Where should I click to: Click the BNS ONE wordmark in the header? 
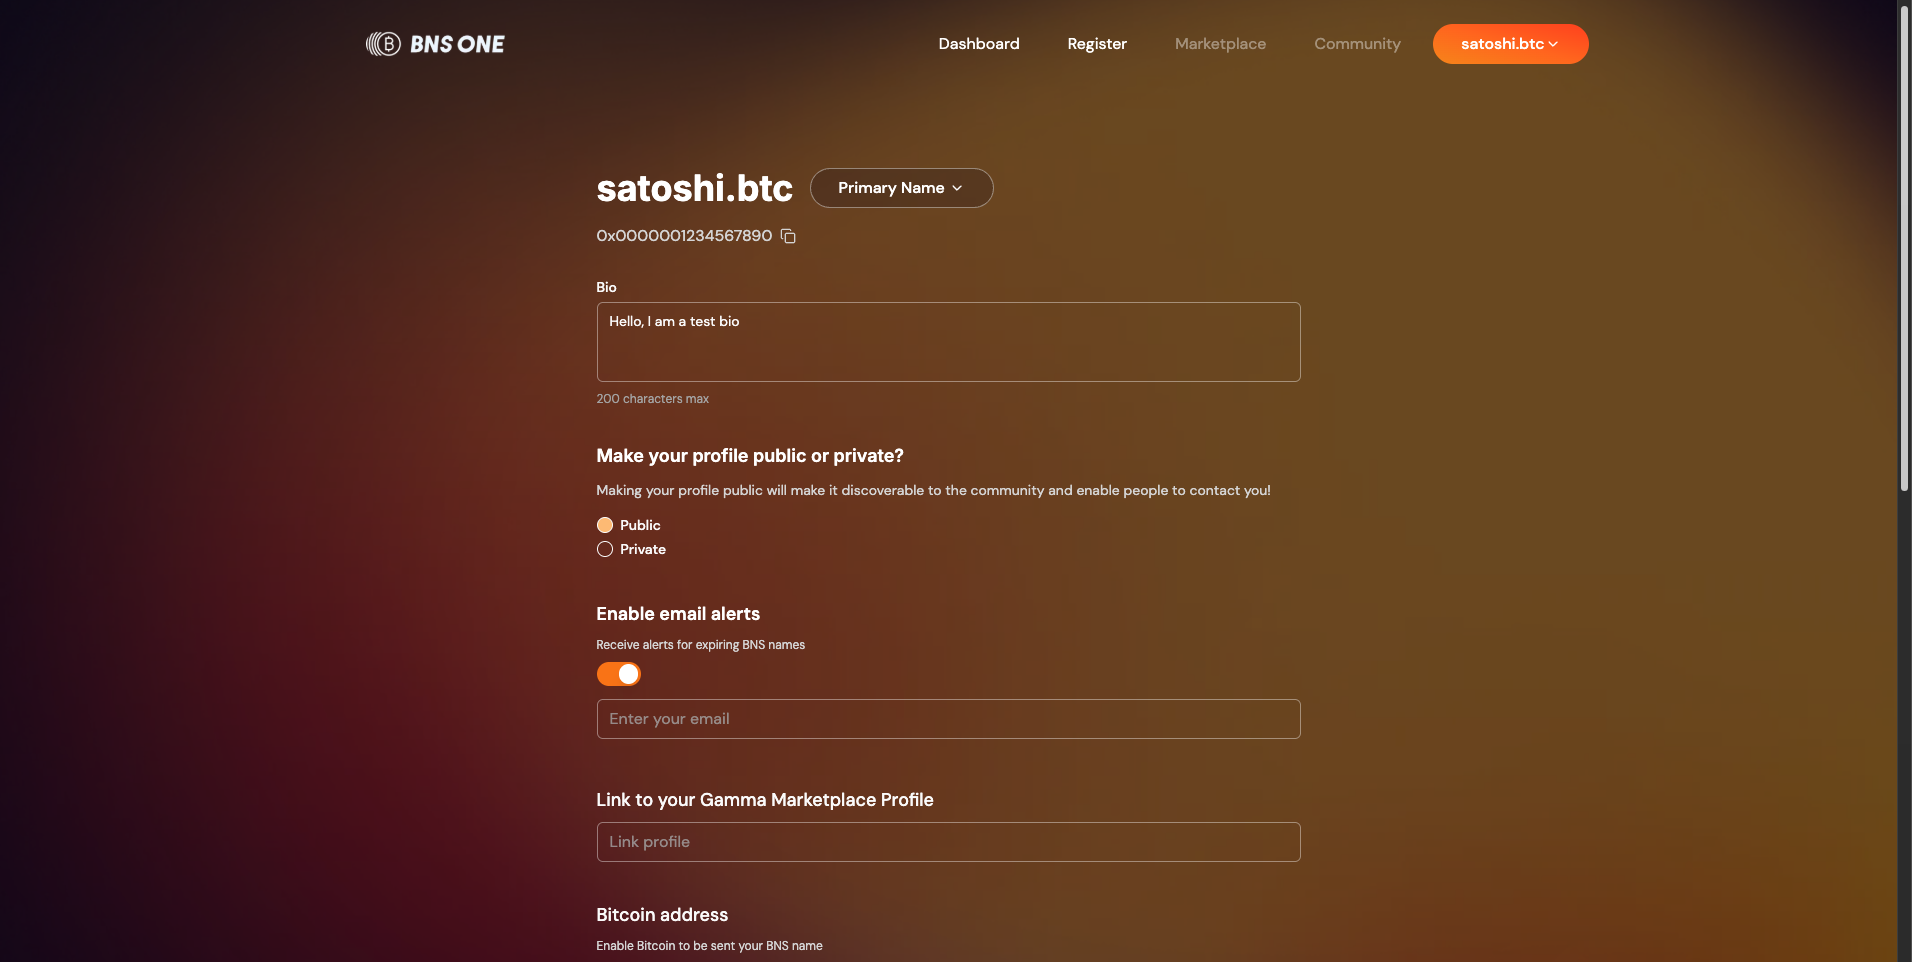point(457,44)
